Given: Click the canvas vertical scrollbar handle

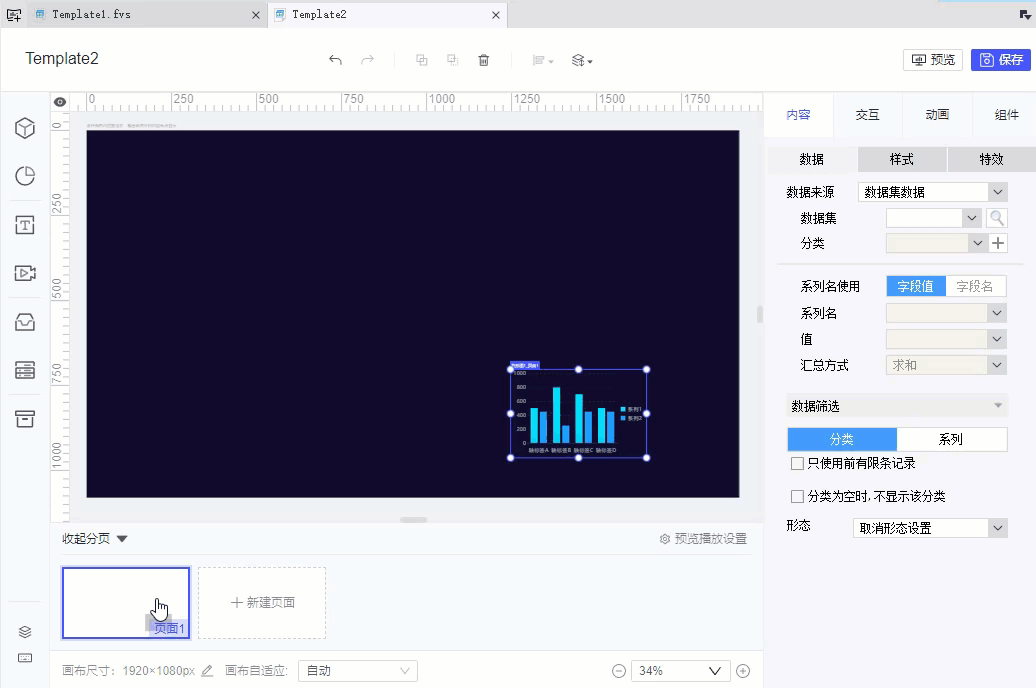Looking at the screenshot, I should (760, 315).
